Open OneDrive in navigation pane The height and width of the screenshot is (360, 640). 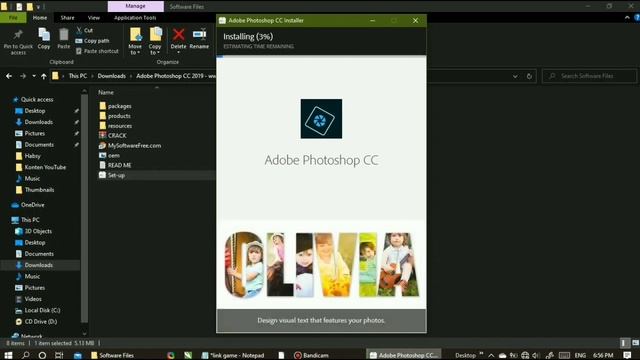(x=32, y=205)
